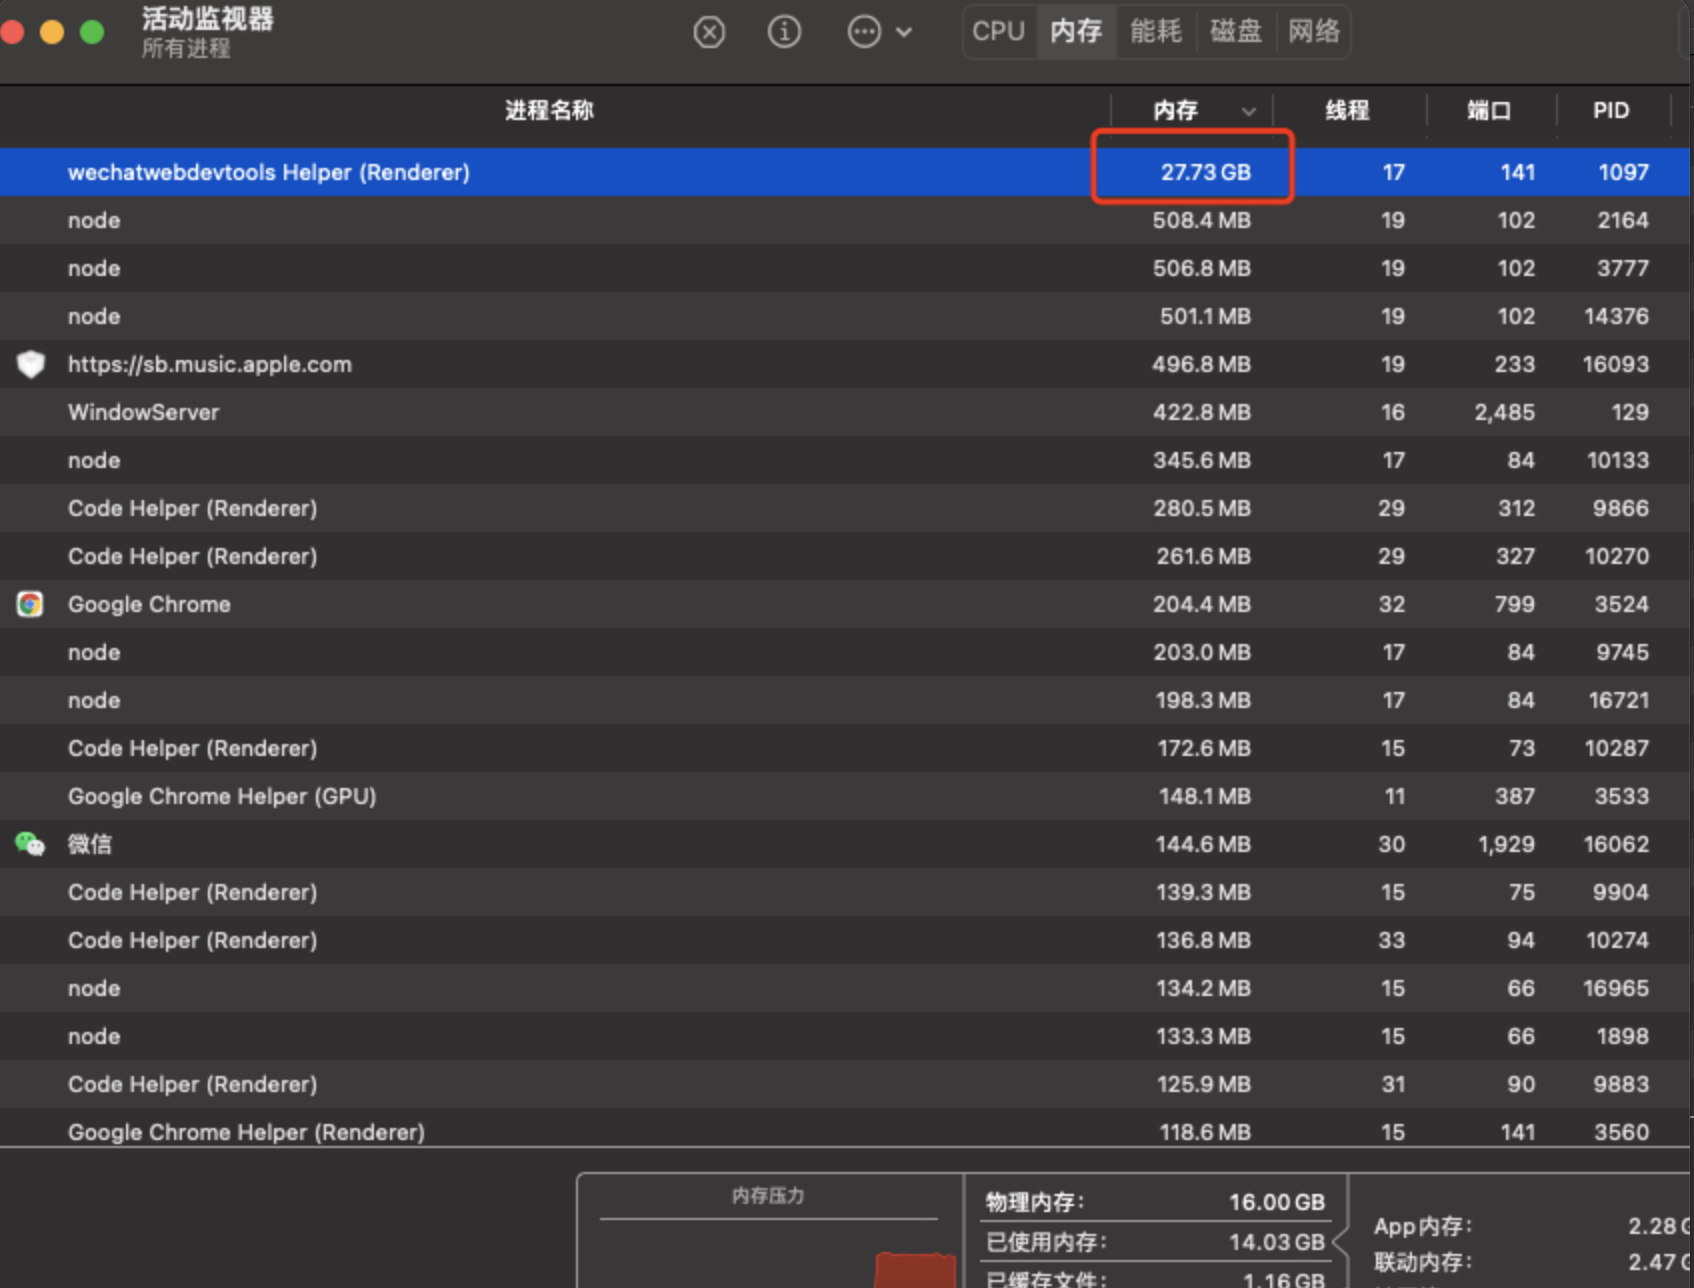Screen dimensions: 1694x1288
Task: Click the 1,929 ports value
Action: (x=1506, y=844)
